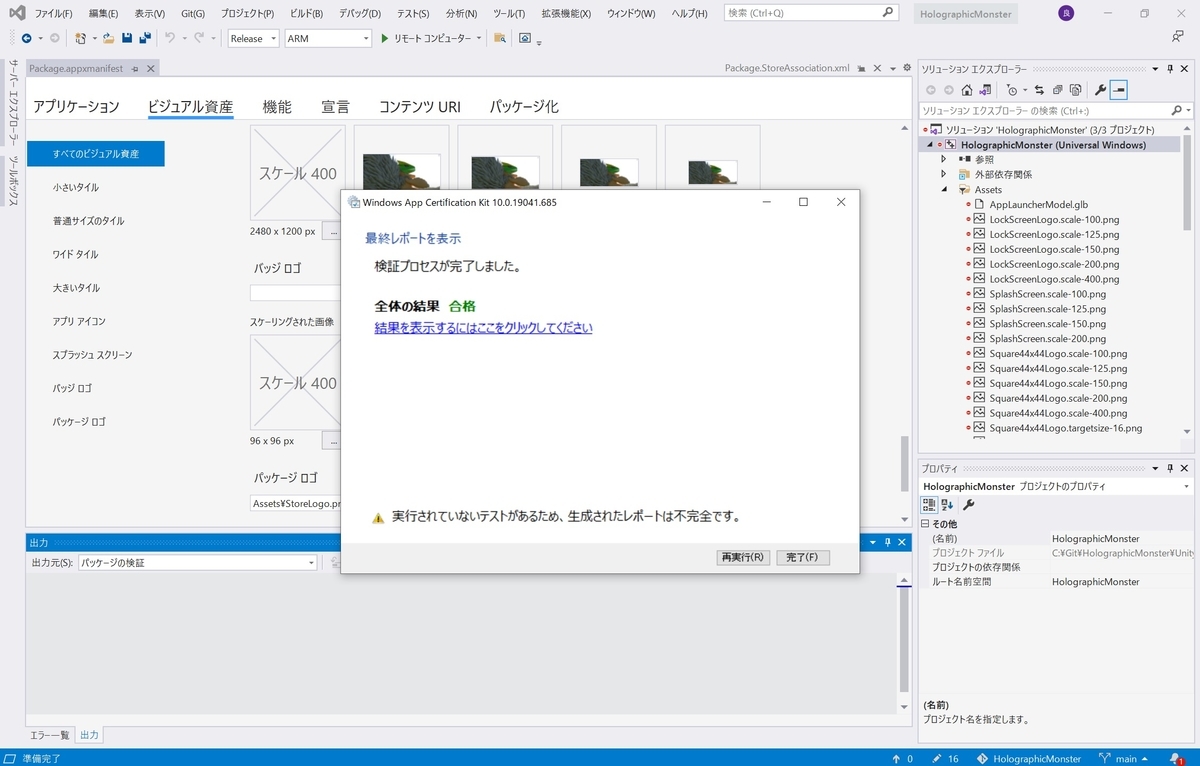Click Categorized view icon in Properties panel
The width and height of the screenshot is (1200, 766).
929,505
